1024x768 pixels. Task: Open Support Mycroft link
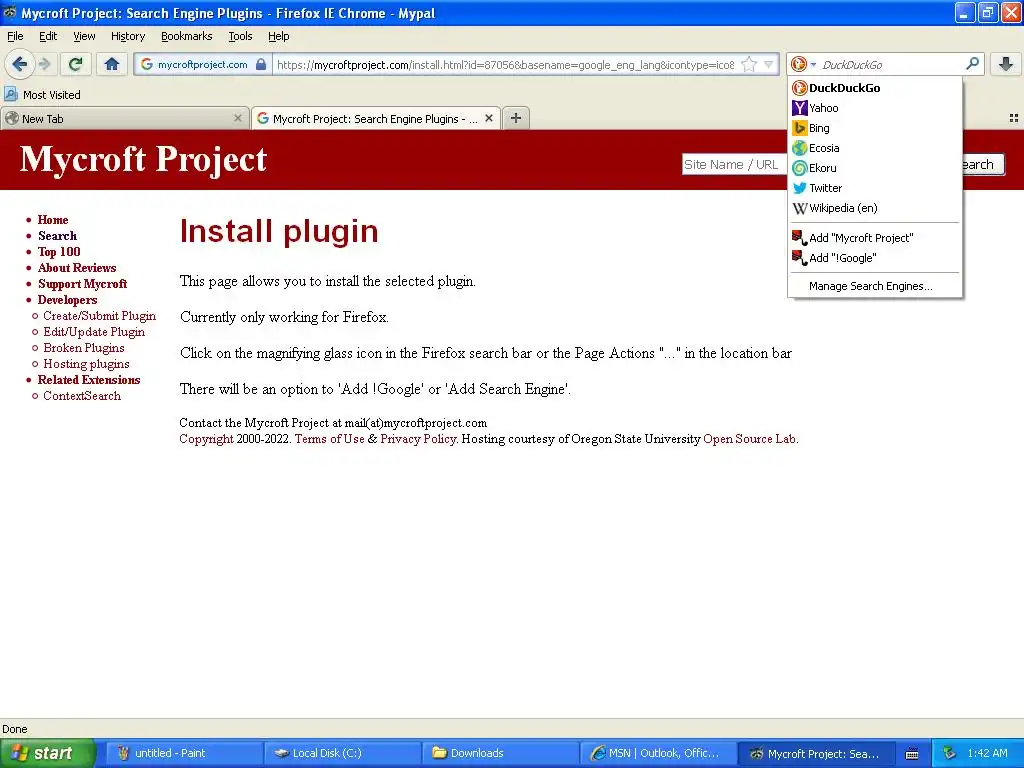82,283
